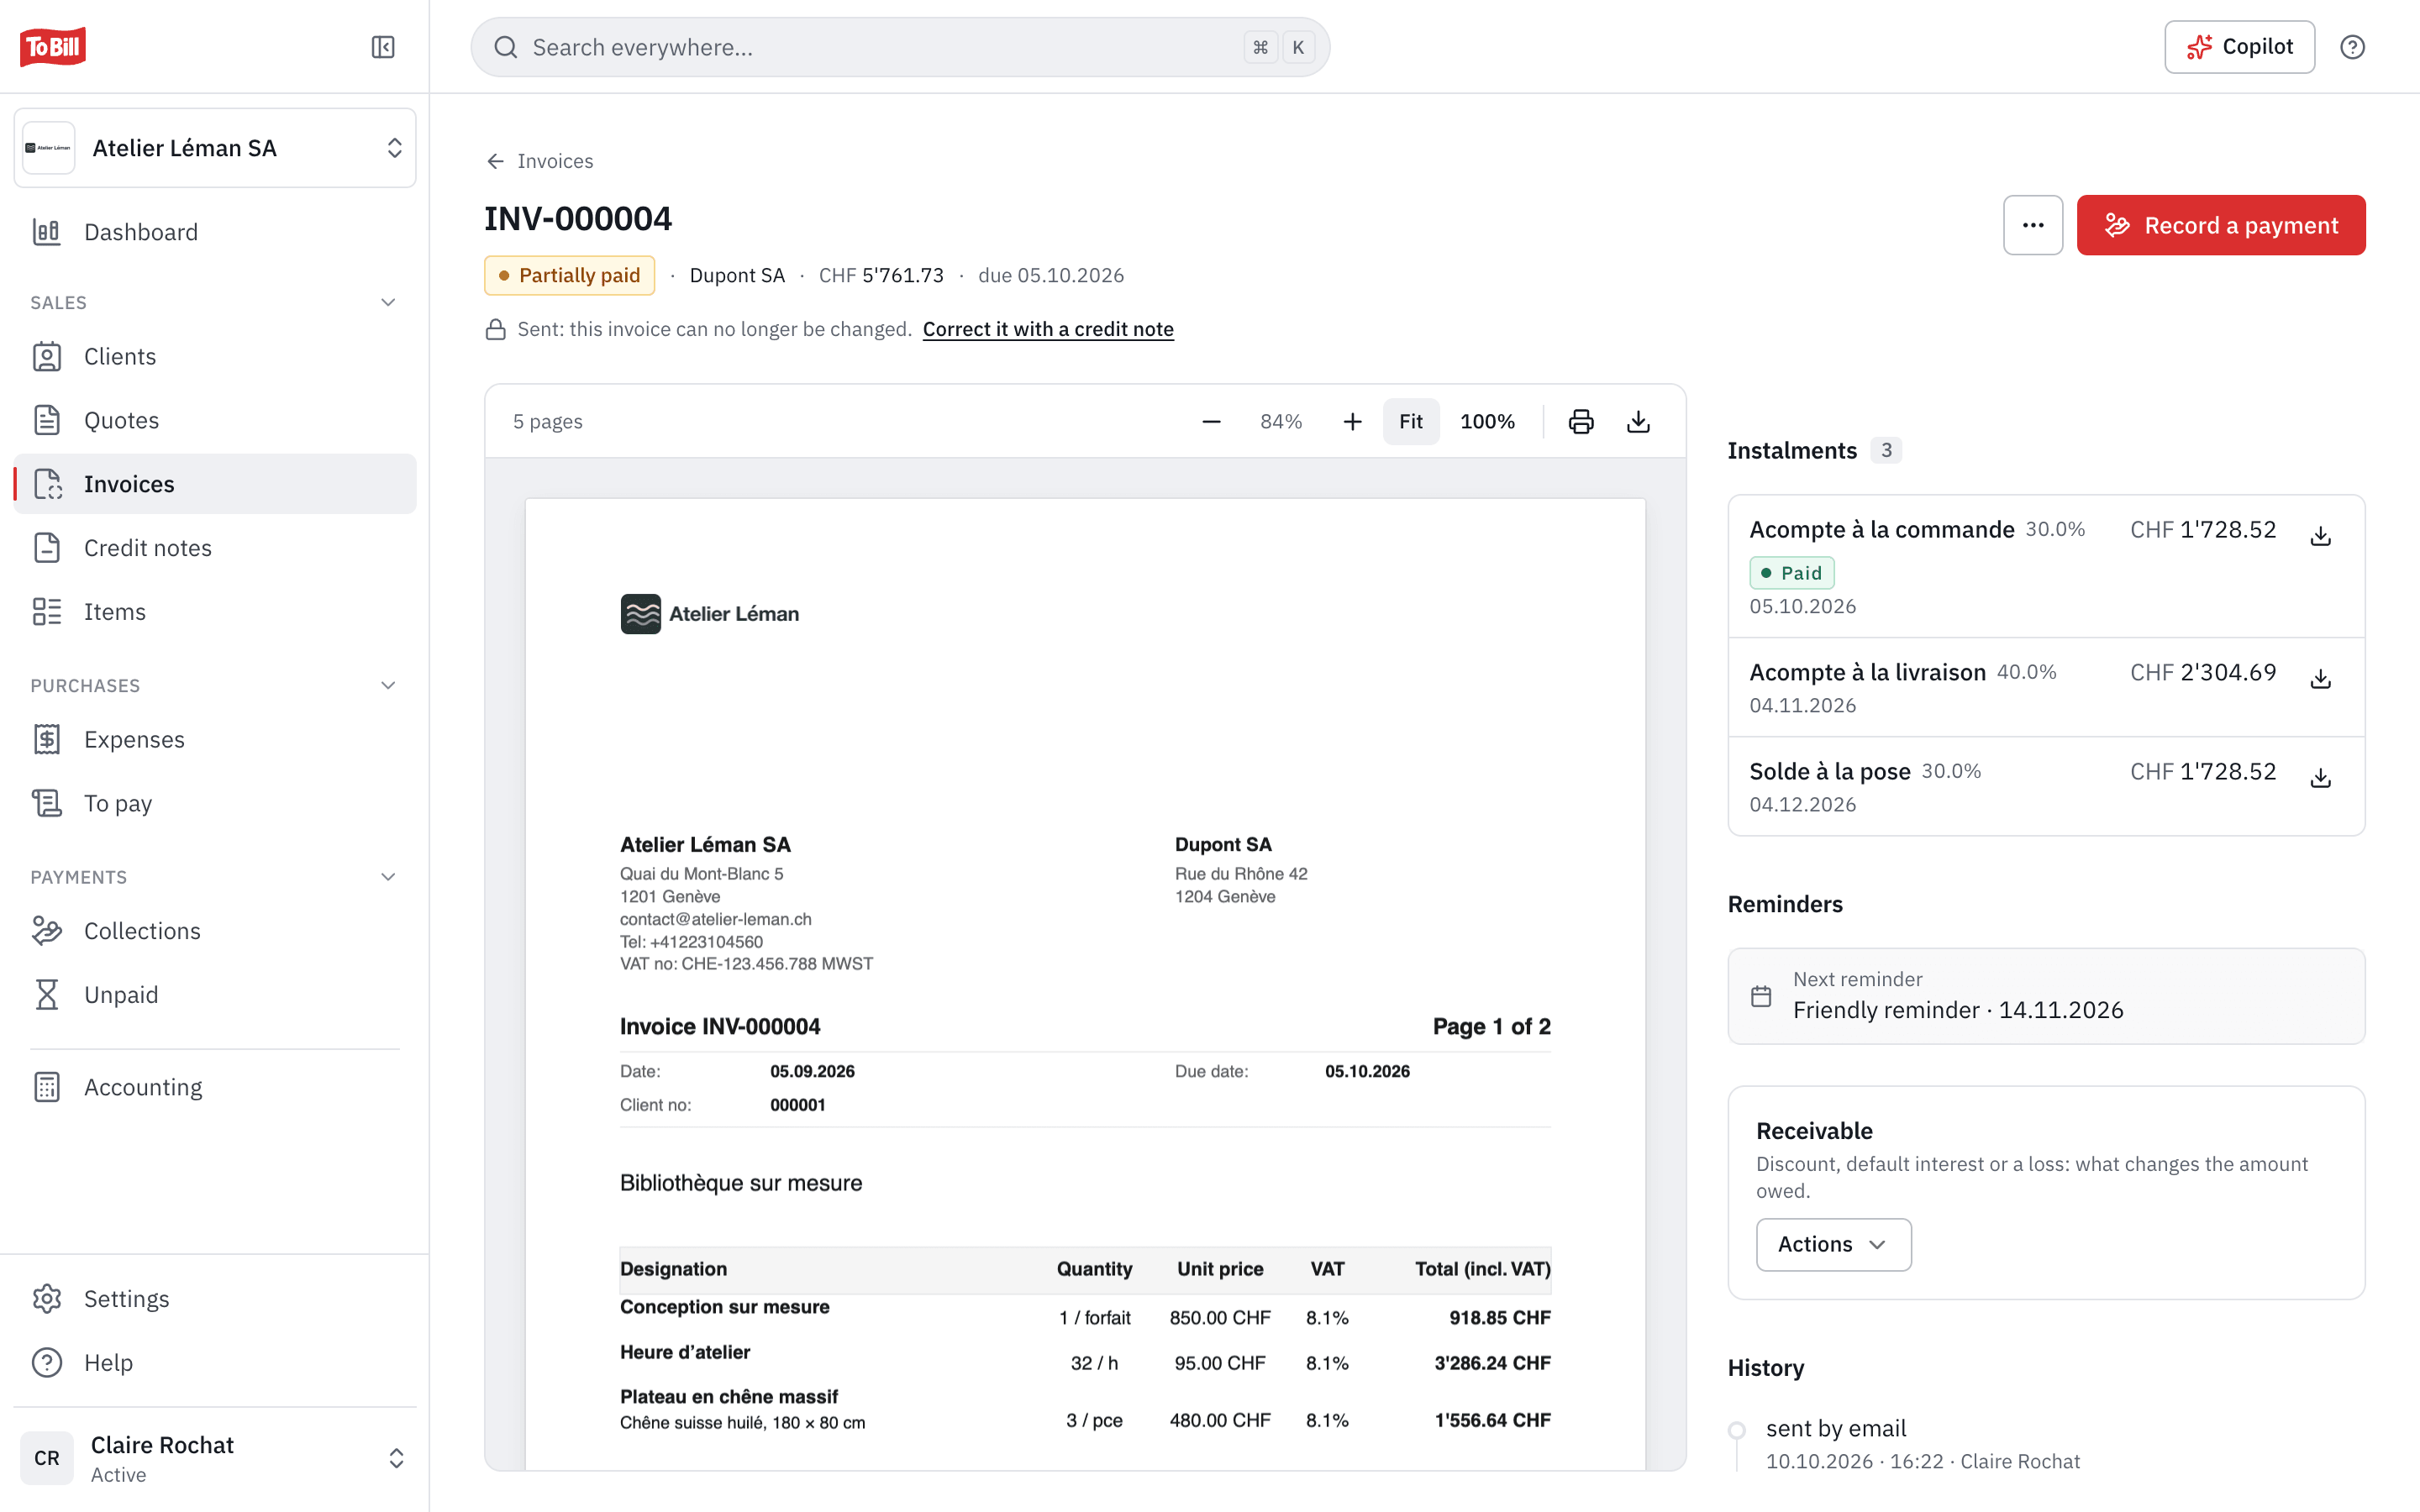
Task: Collapse the sidebar panel icon
Action: [383, 47]
